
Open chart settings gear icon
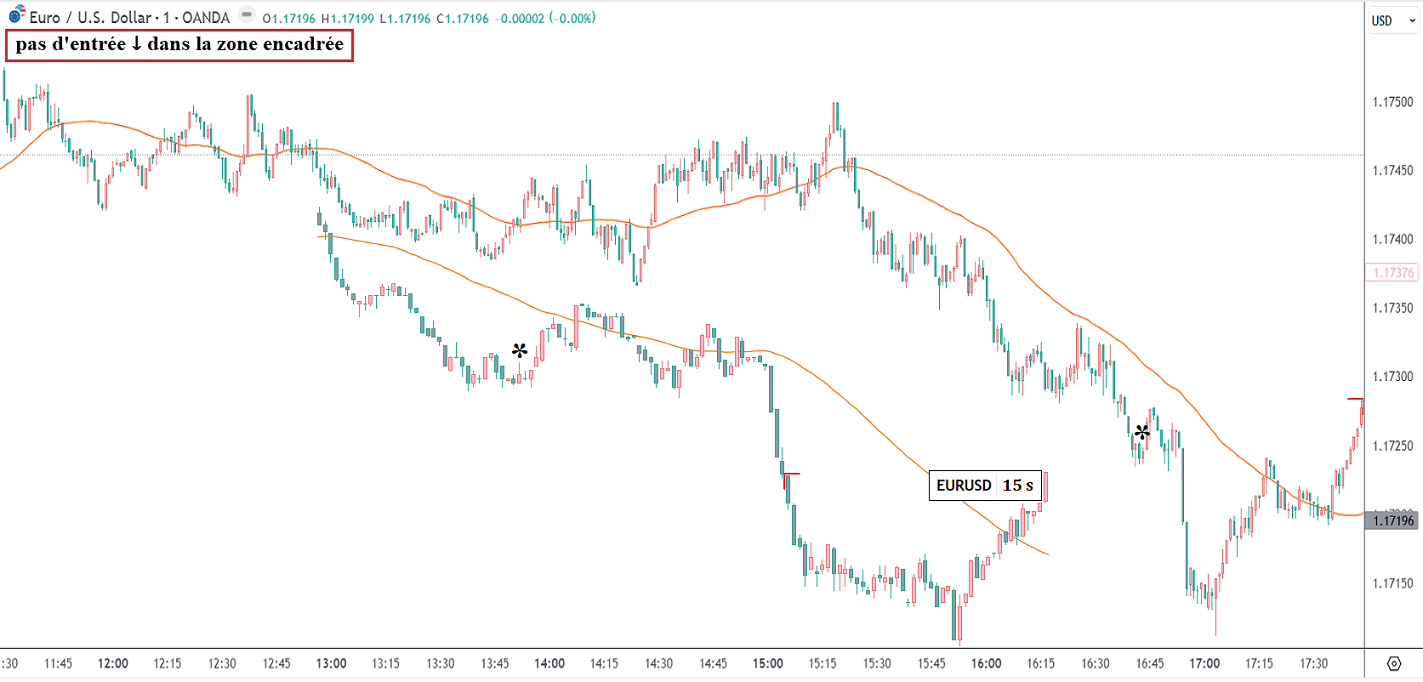pyautogui.click(x=1394, y=663)
